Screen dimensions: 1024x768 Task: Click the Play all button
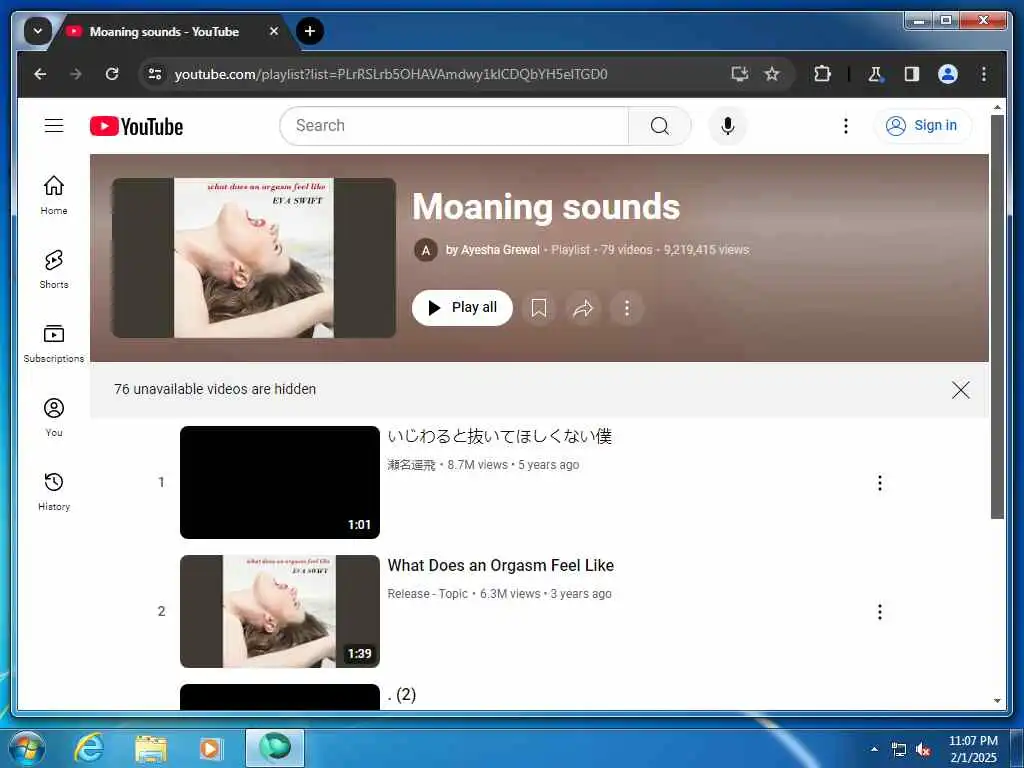point(462,308)
